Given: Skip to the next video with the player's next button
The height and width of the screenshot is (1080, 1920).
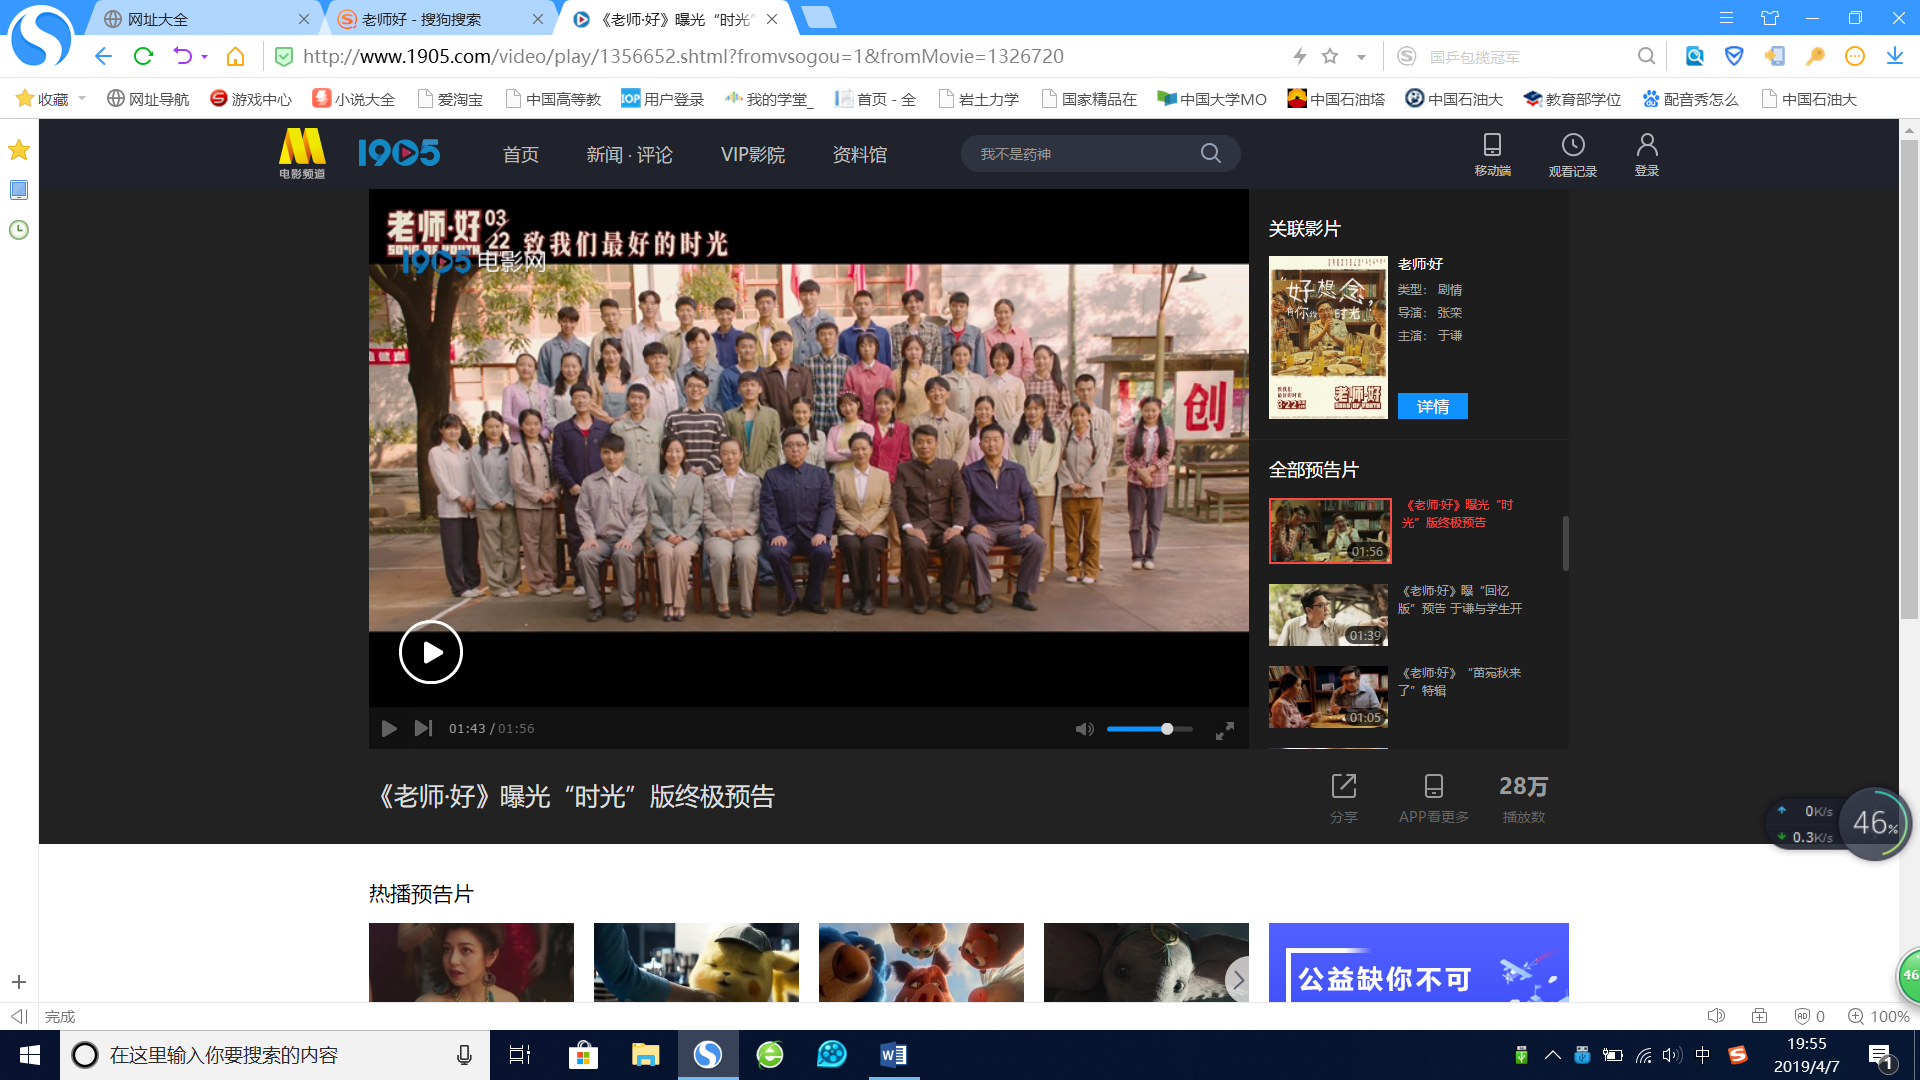Looking at the screenshot, I should tap(423, 728).
